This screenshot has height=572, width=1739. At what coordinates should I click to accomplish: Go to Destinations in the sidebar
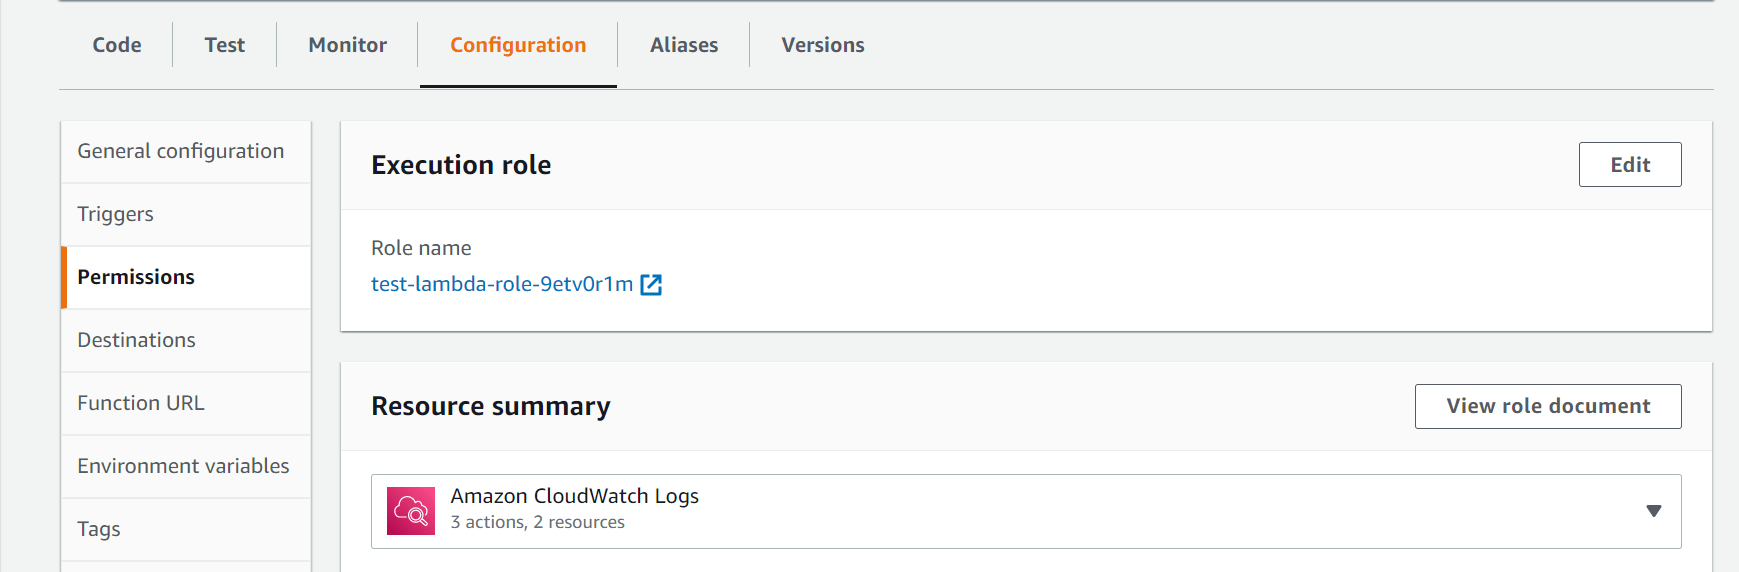click(137, 340)
